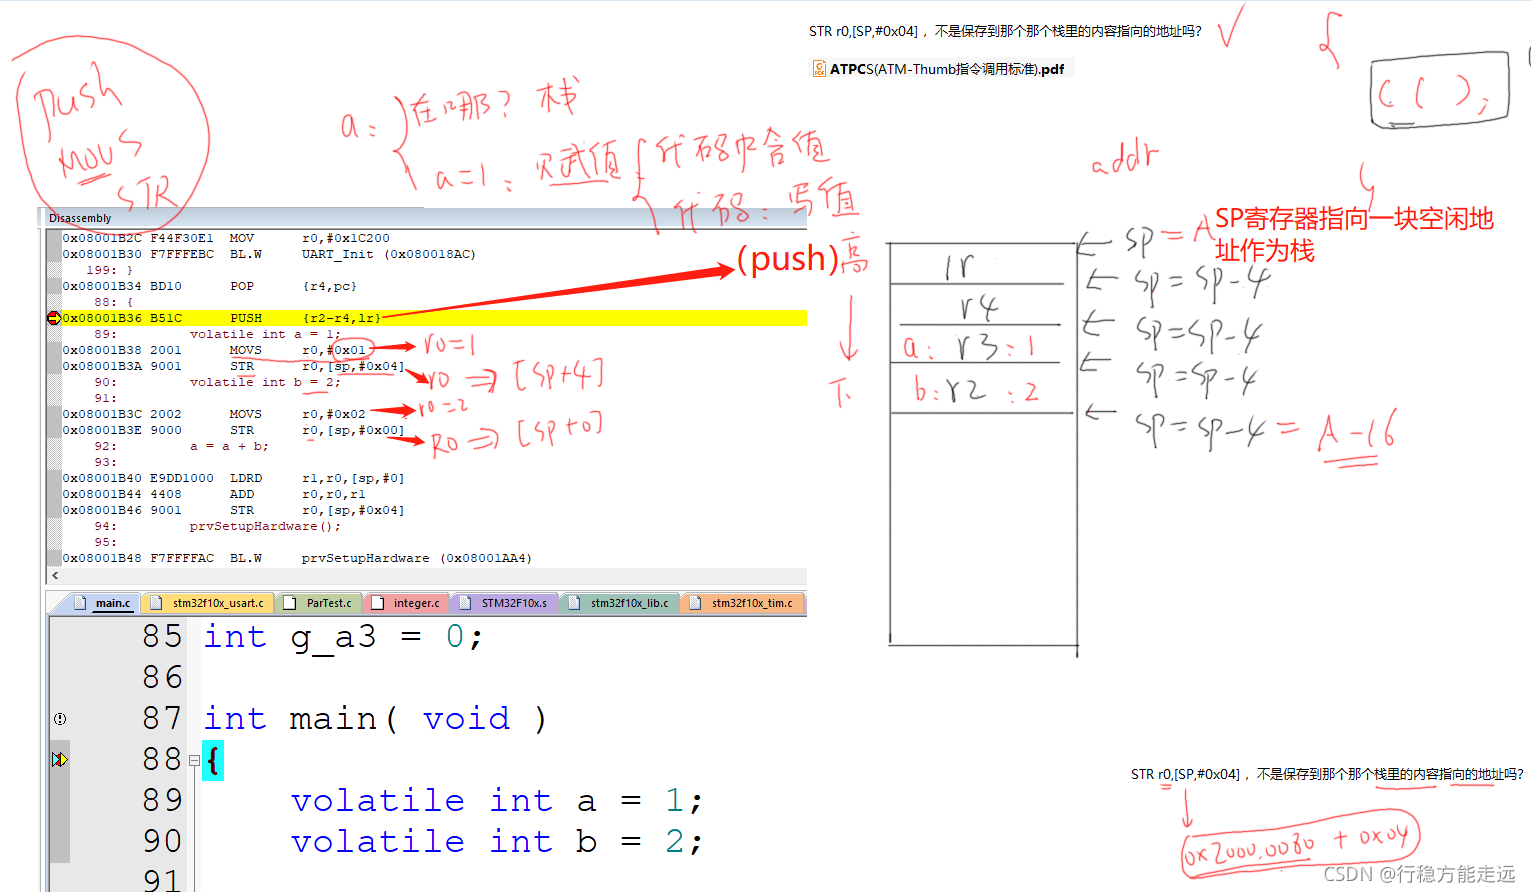Select the BL.W UART_Init row at 0x08001B30

[x=434, y=254]
